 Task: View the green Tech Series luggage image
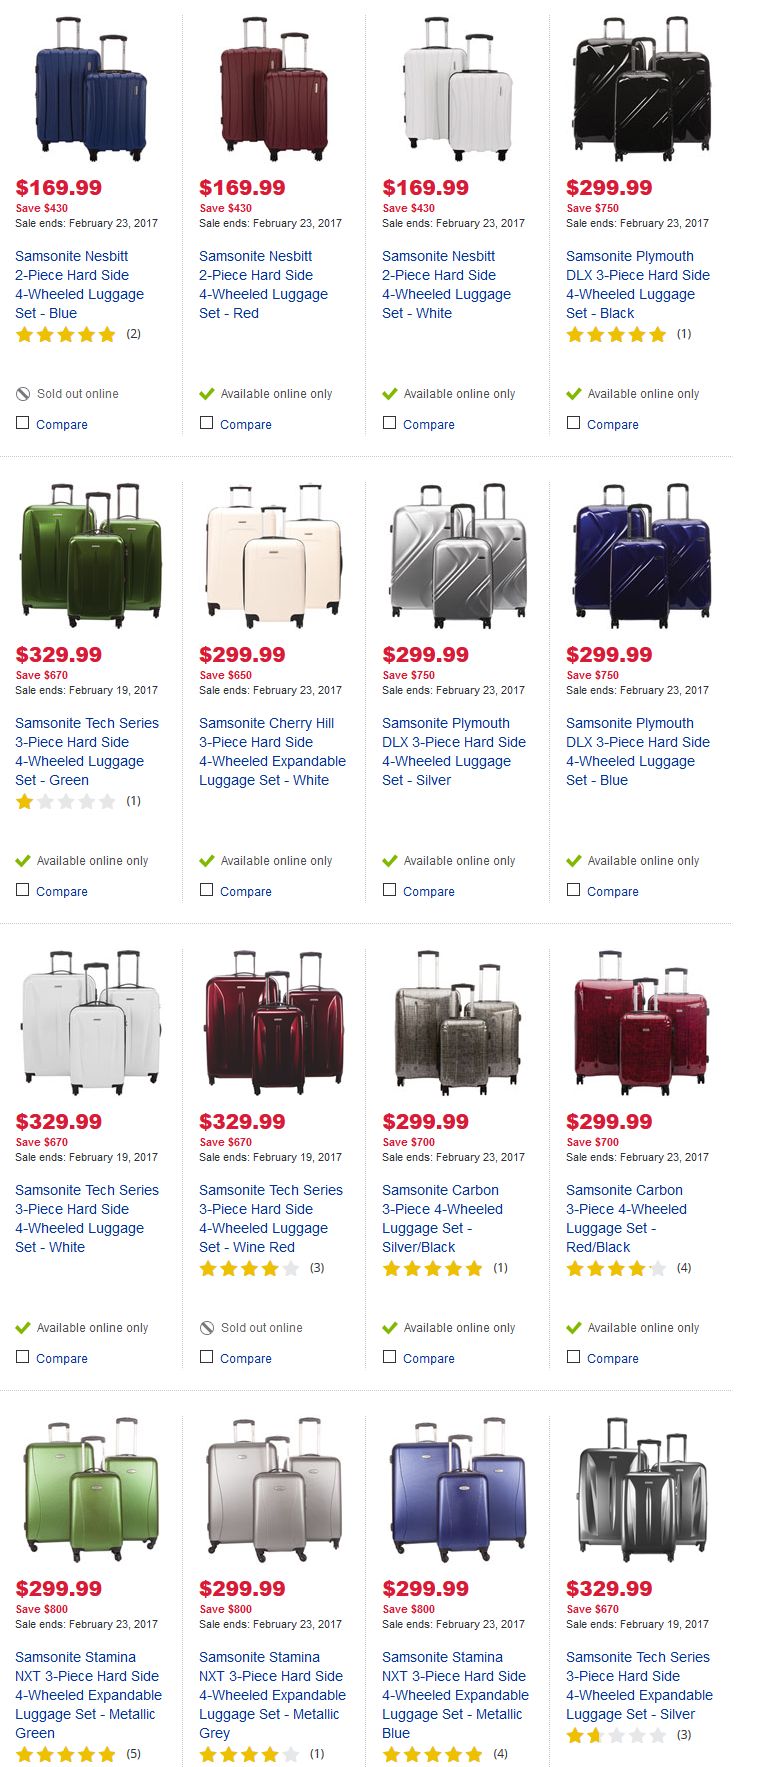click(91, 556)
